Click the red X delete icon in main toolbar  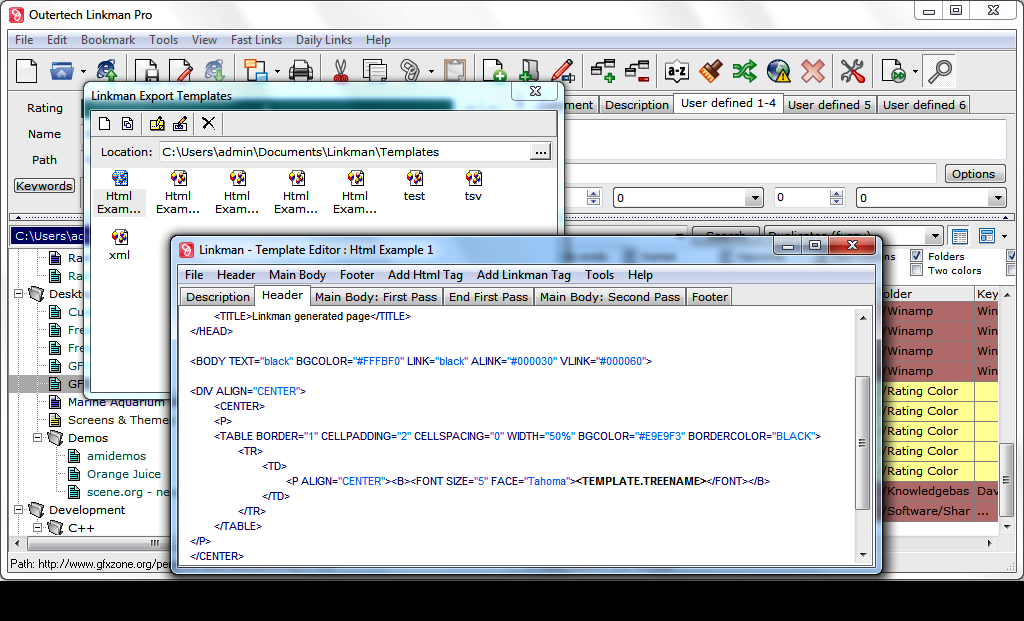812,71
